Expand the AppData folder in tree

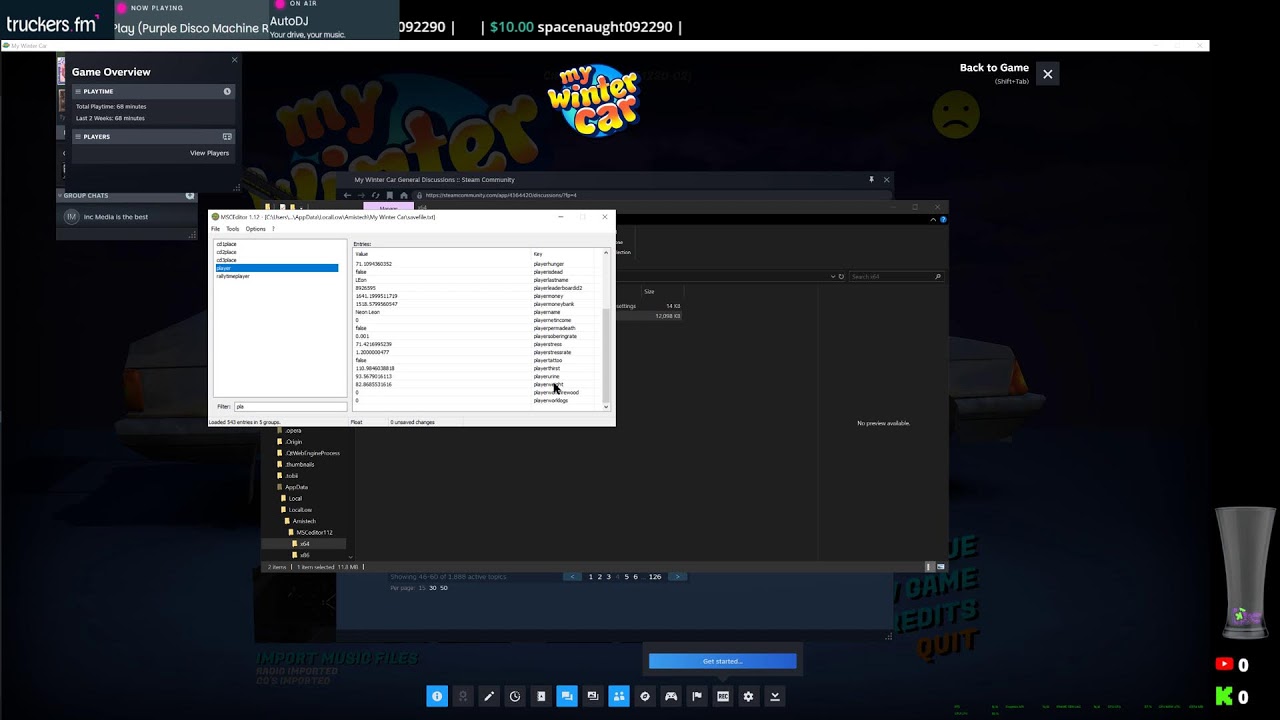point(296,487)
